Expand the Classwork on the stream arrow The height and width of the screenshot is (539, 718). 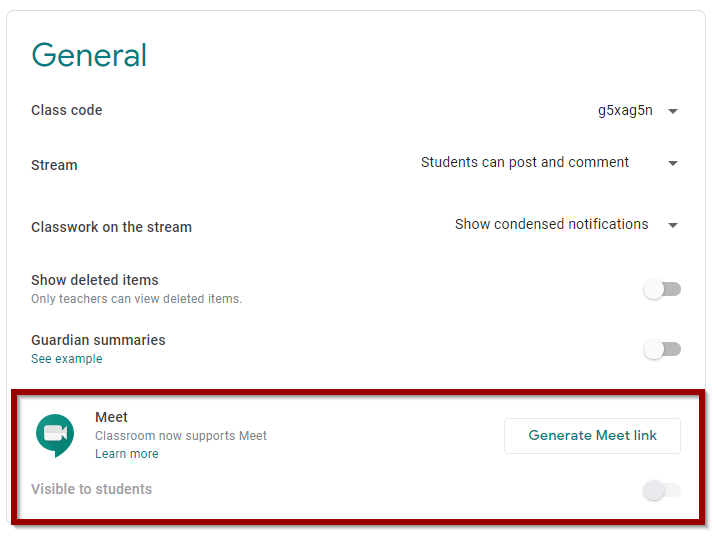coord(673,225)
